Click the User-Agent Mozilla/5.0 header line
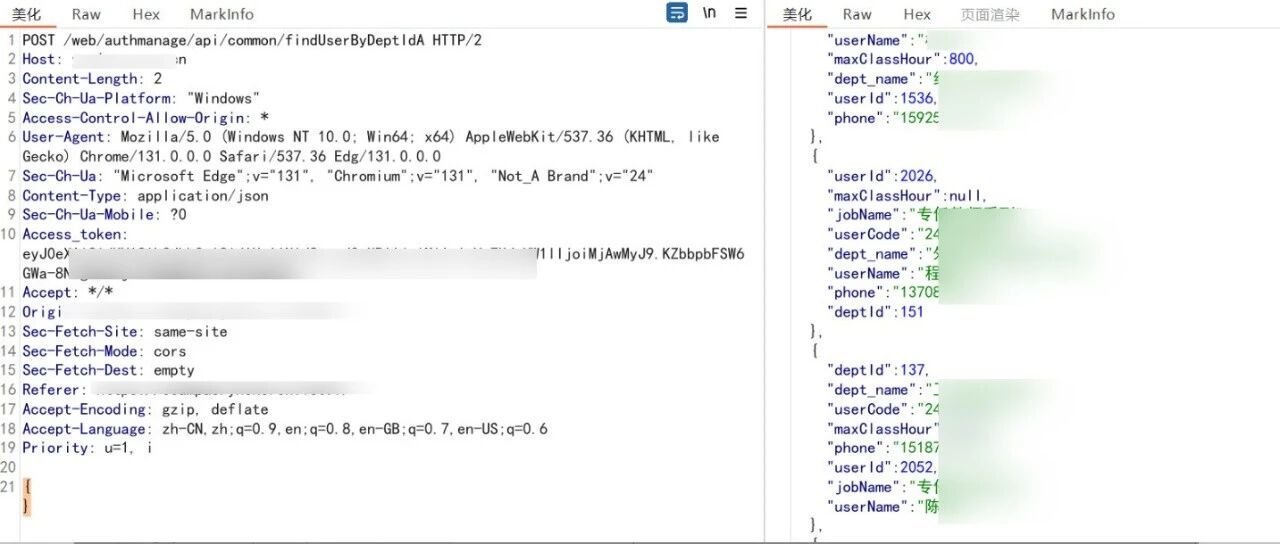 point(371,147)
